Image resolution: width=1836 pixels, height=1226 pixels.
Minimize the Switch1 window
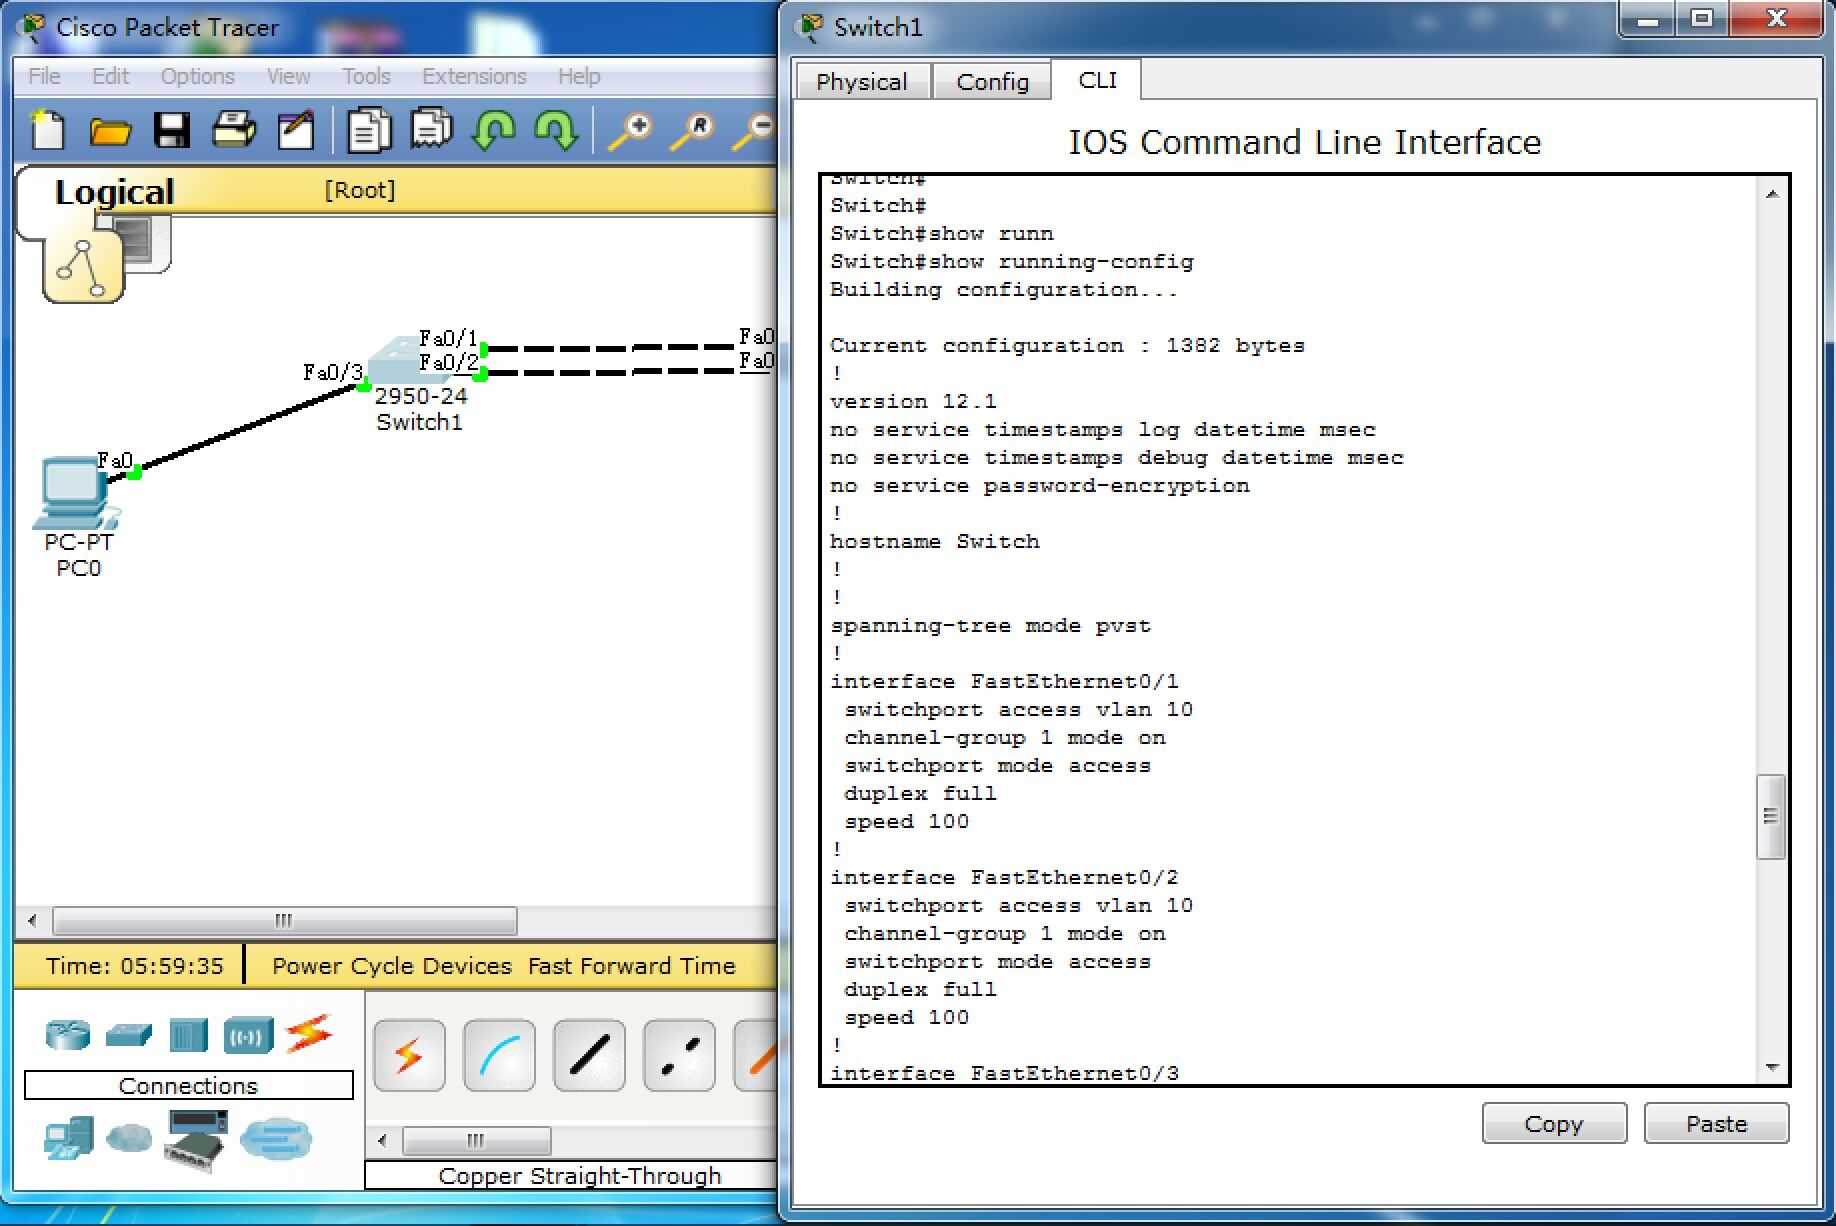(x=1648, y=20)
